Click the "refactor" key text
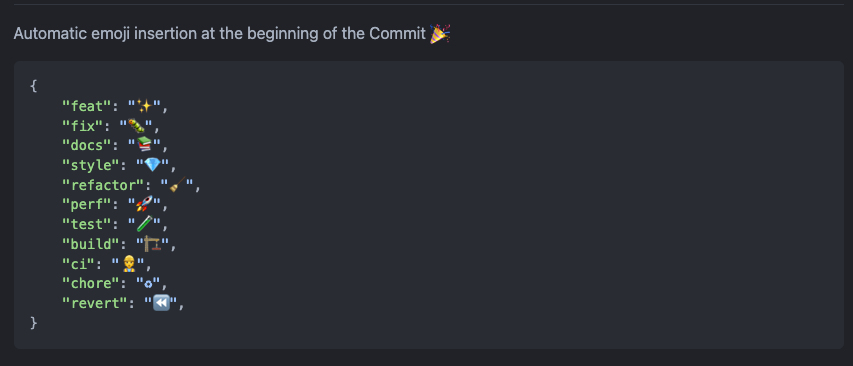The image size is (853, 366). [x=103, y=185]
